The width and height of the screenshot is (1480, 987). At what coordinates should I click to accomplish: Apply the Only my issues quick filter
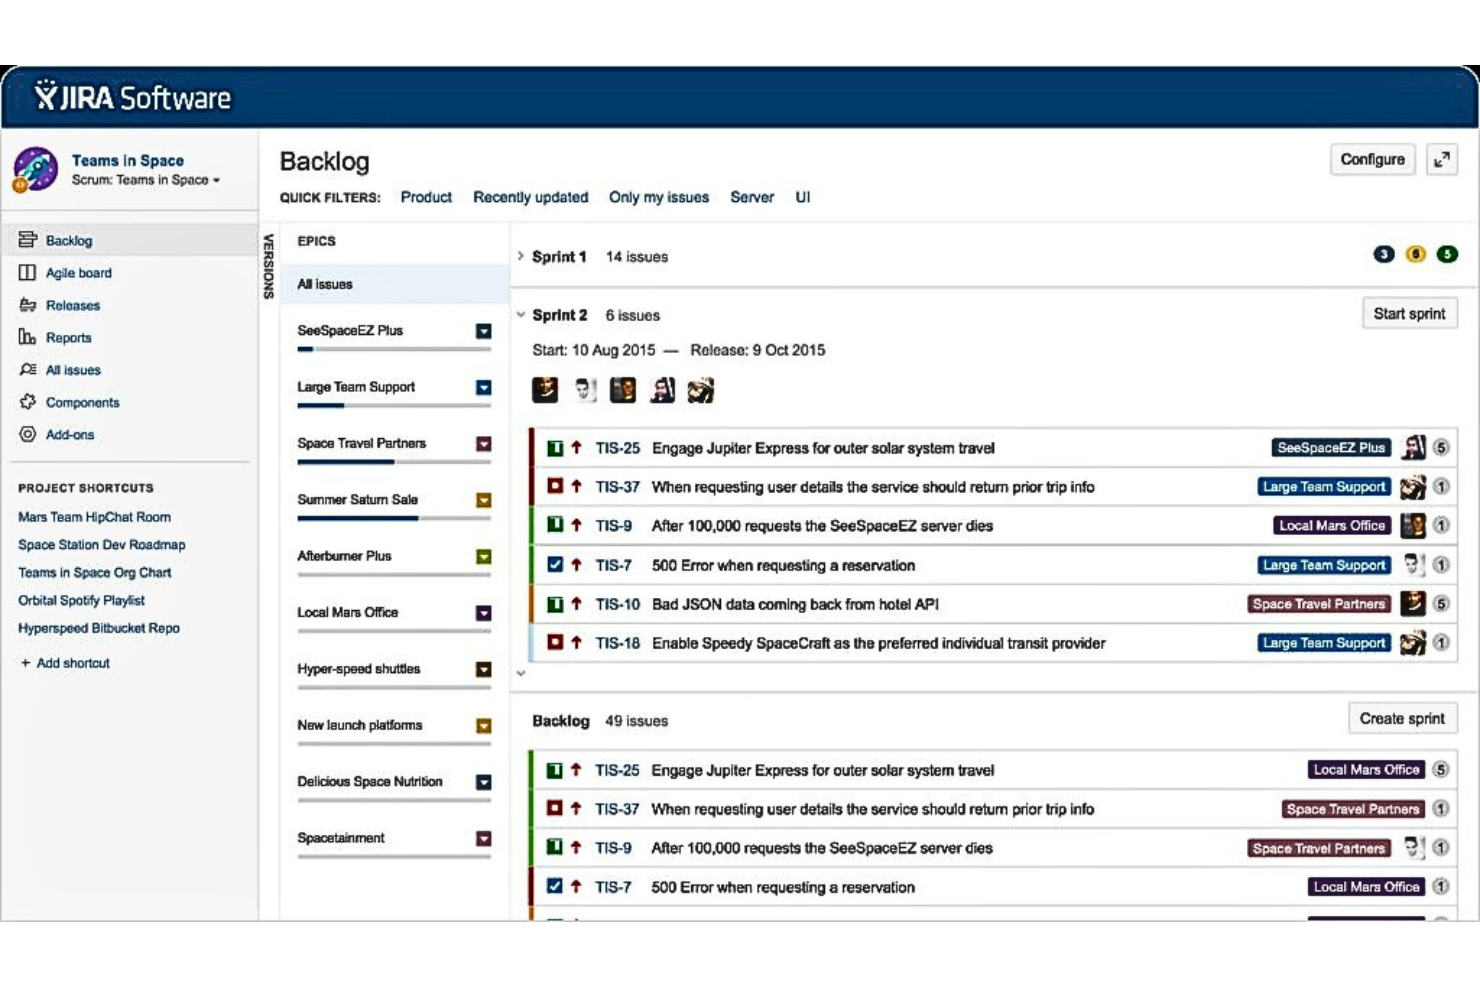click(659, 197)
